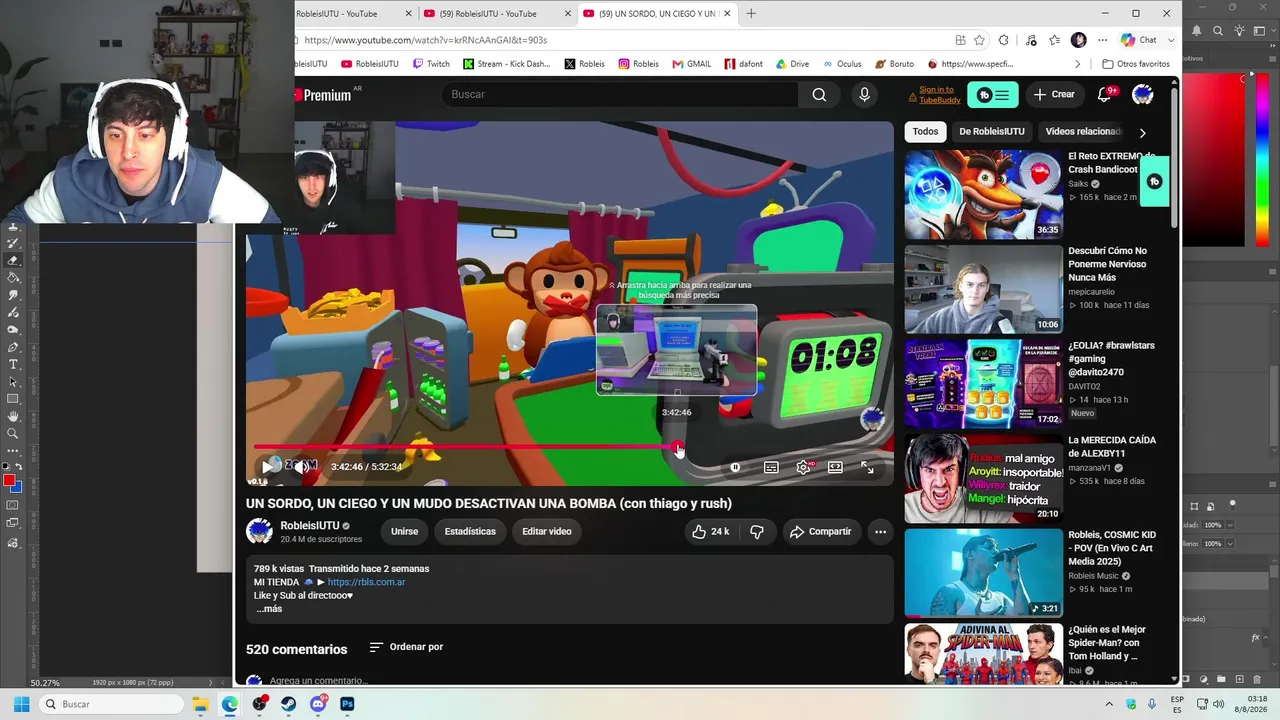Mute the video with the speaker icon
Image resolution: width=1280 pixels, height=720 pixels.
300,467
